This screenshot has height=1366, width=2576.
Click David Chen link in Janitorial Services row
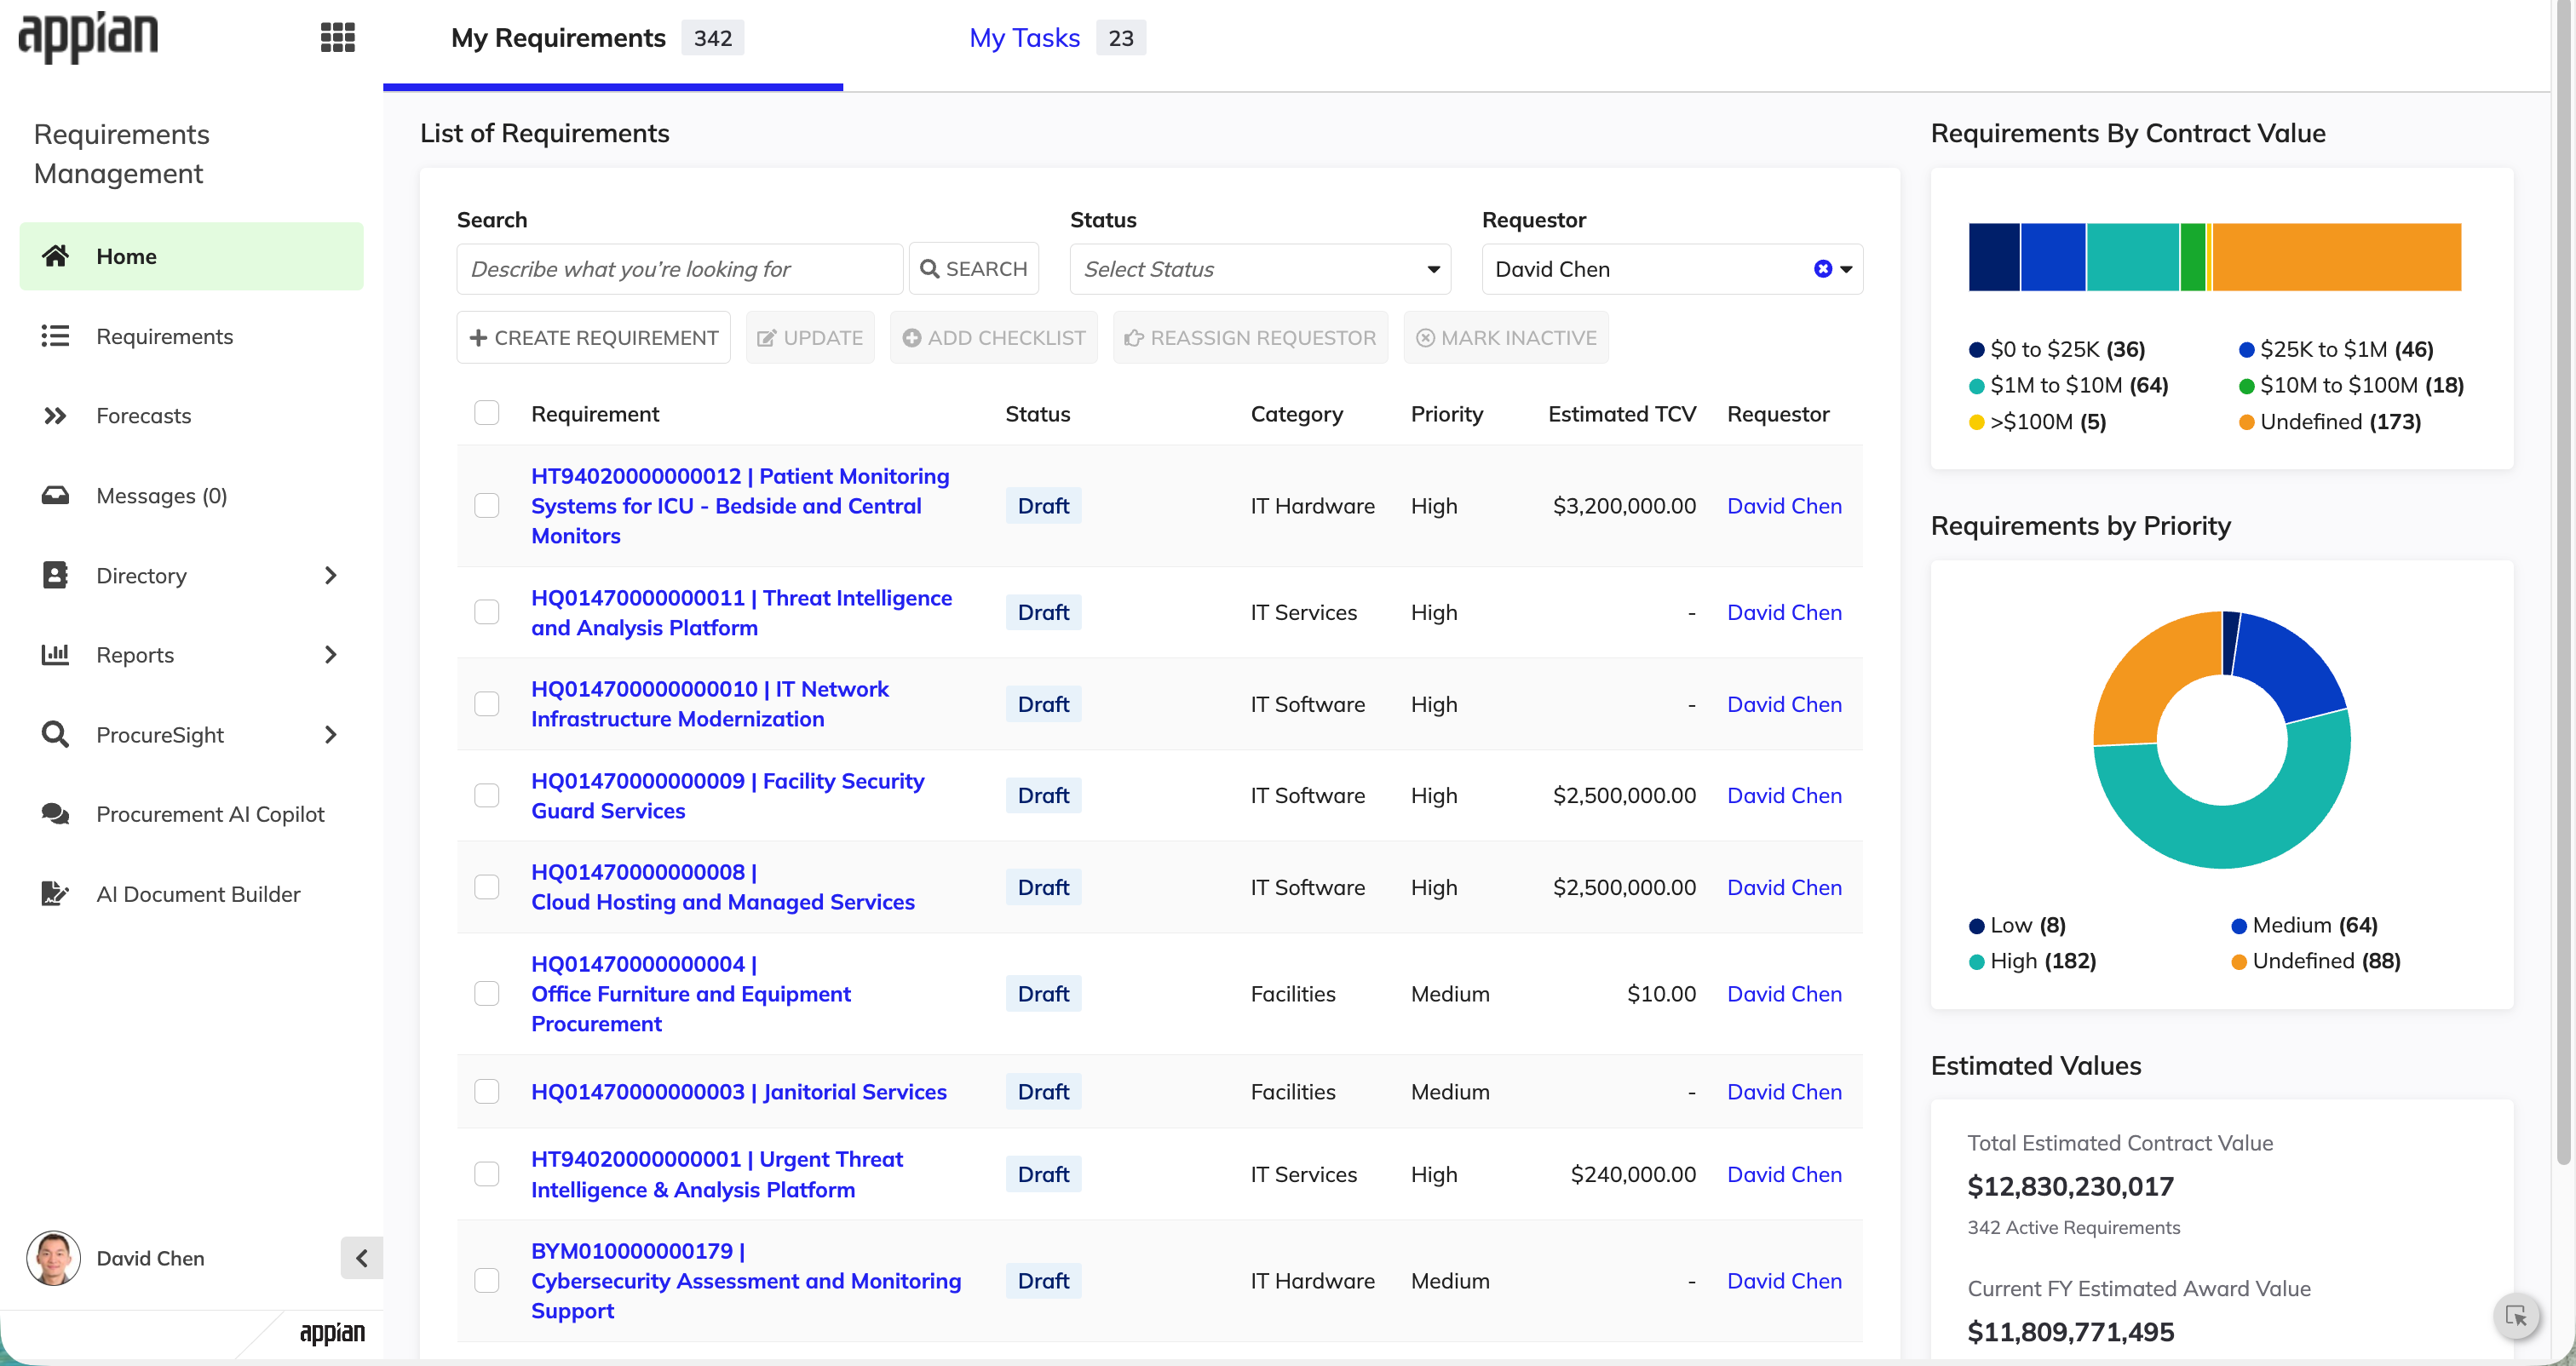coord(1784,1092)
